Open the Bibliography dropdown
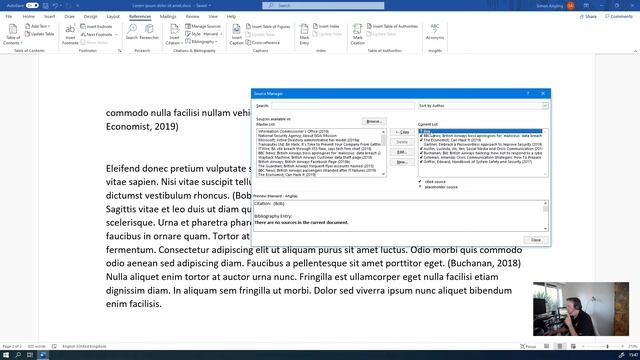This screenshot has width=640, height=360. click(202, 42)
